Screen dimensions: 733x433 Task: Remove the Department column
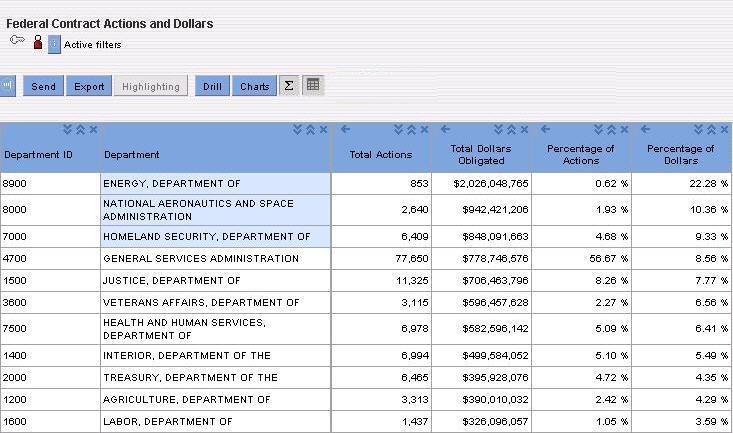tap(323, 130)
